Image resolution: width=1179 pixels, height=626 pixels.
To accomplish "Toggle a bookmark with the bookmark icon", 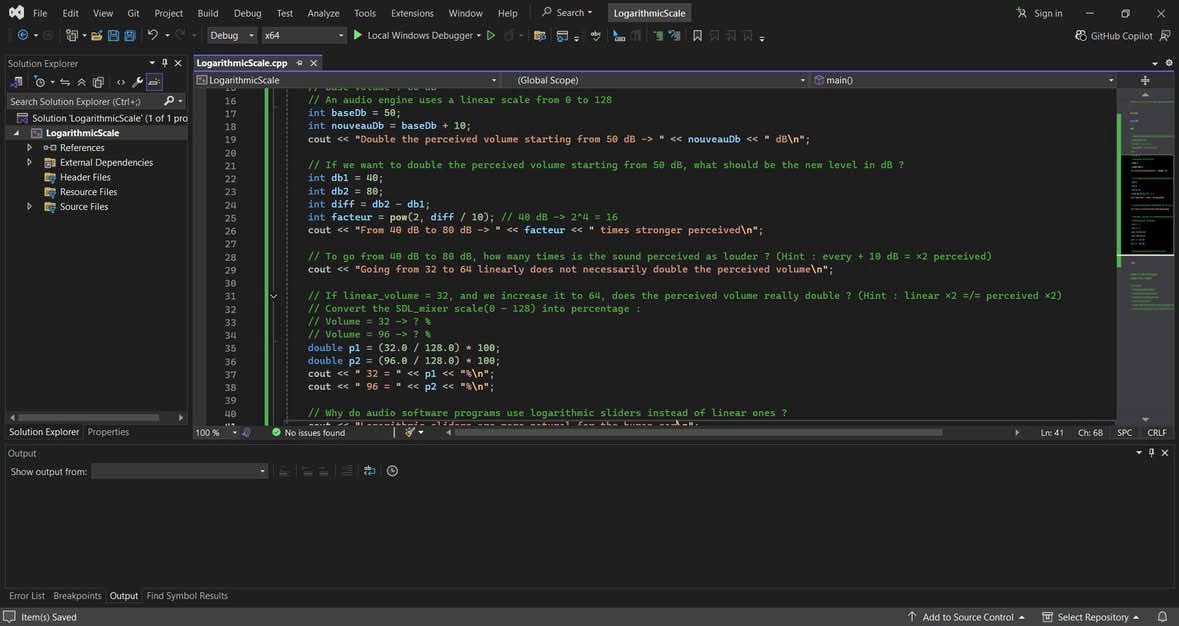I will tap(697, 35).
